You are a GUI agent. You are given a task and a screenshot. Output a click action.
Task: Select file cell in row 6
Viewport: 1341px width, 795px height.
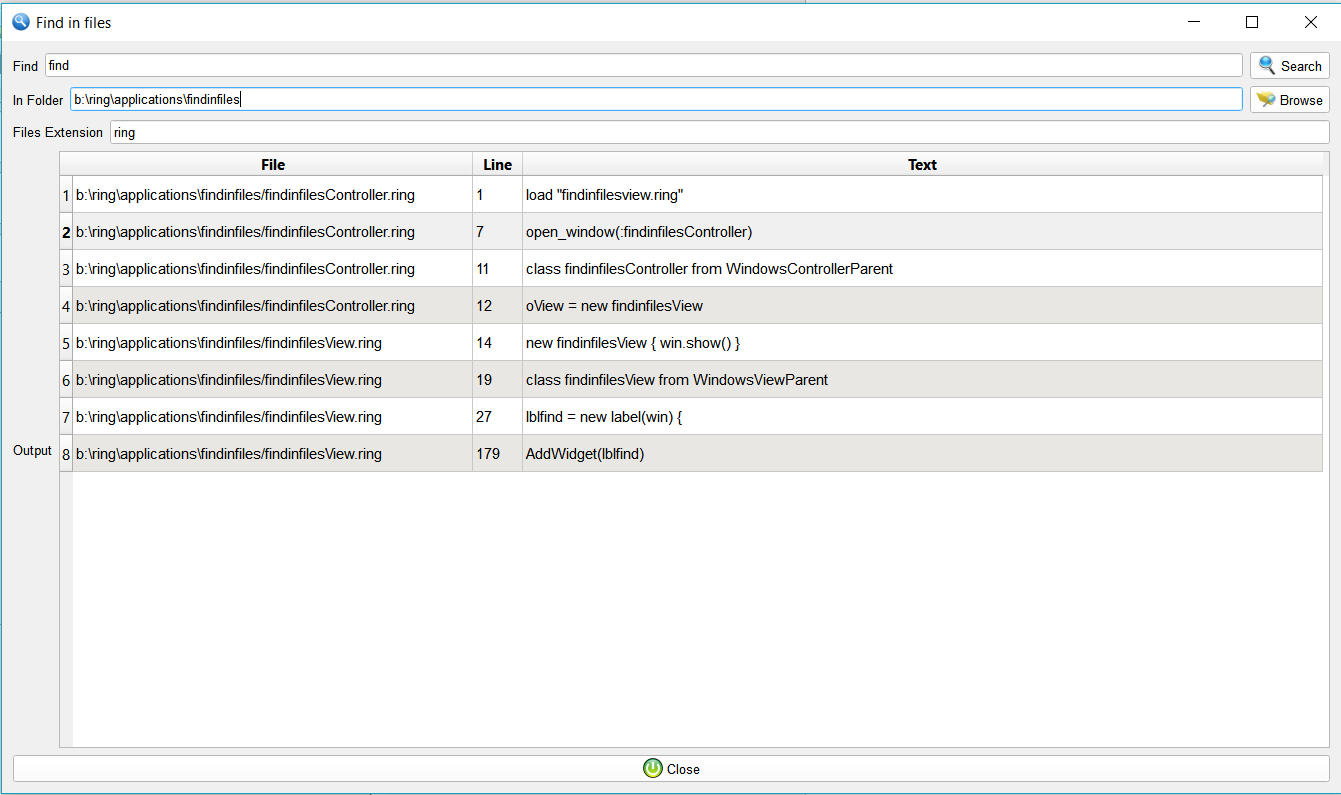point(273,380)
